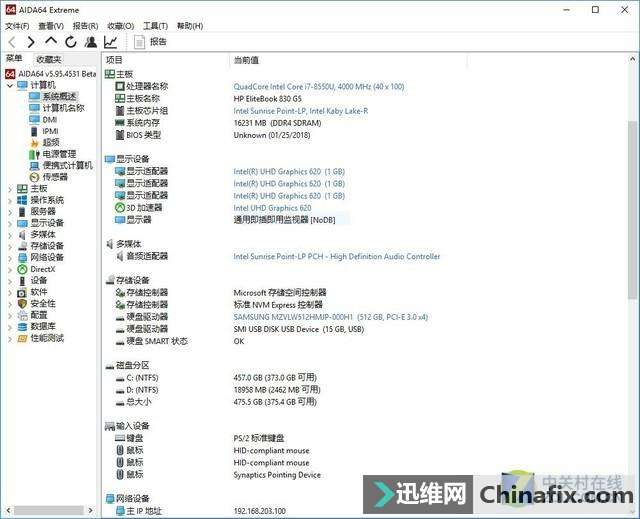
Task: Expand the 多媒体 tree node
Action: (10, 235)
